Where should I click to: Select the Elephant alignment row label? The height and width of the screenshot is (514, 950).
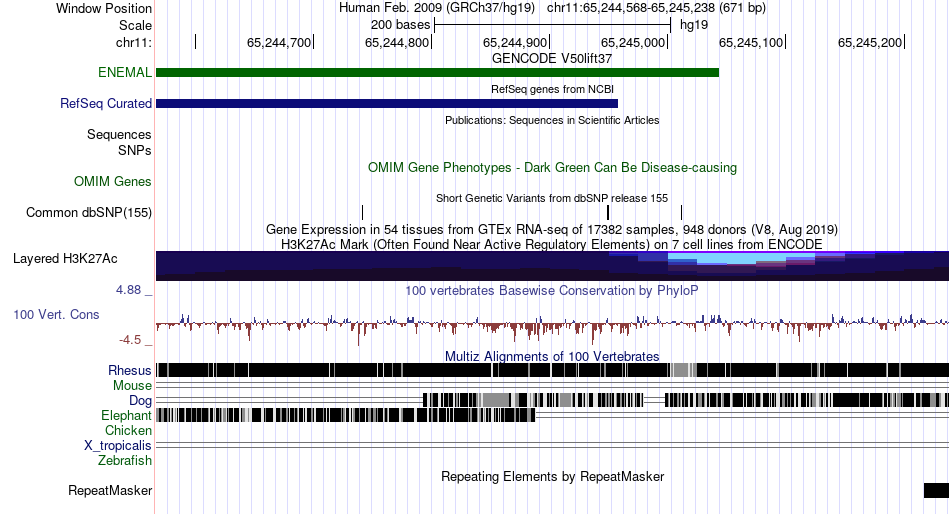point(127,416)
